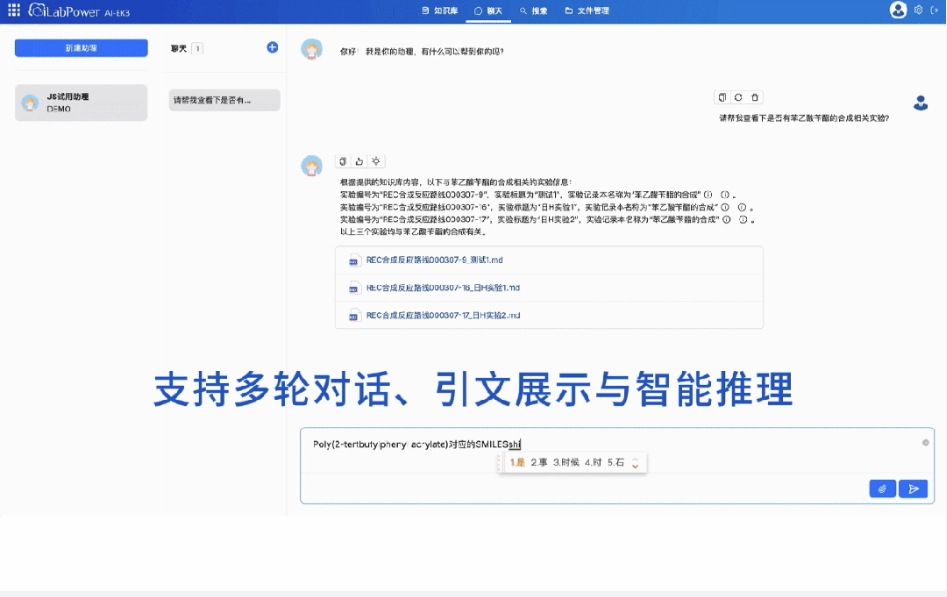Delete the user's question message

[755, 97]
